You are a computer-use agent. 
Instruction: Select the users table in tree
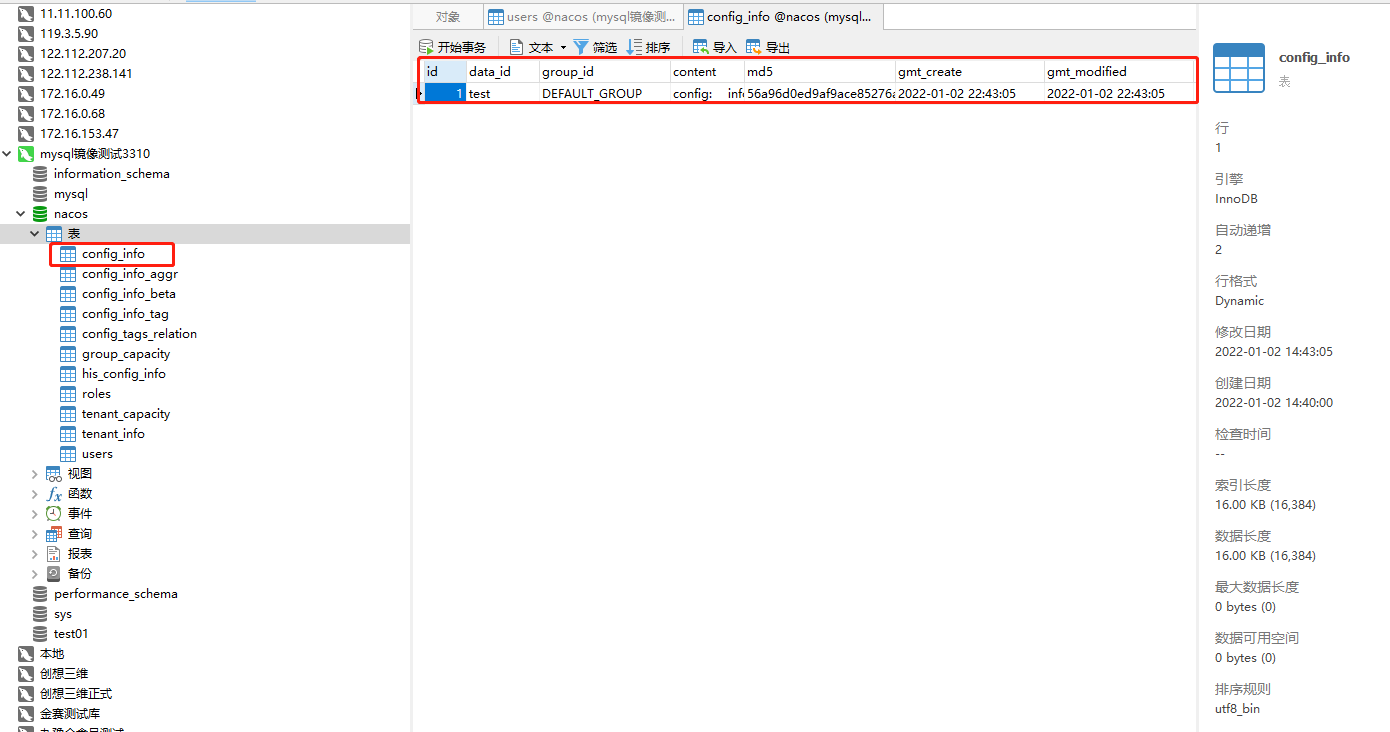(97, 454)
